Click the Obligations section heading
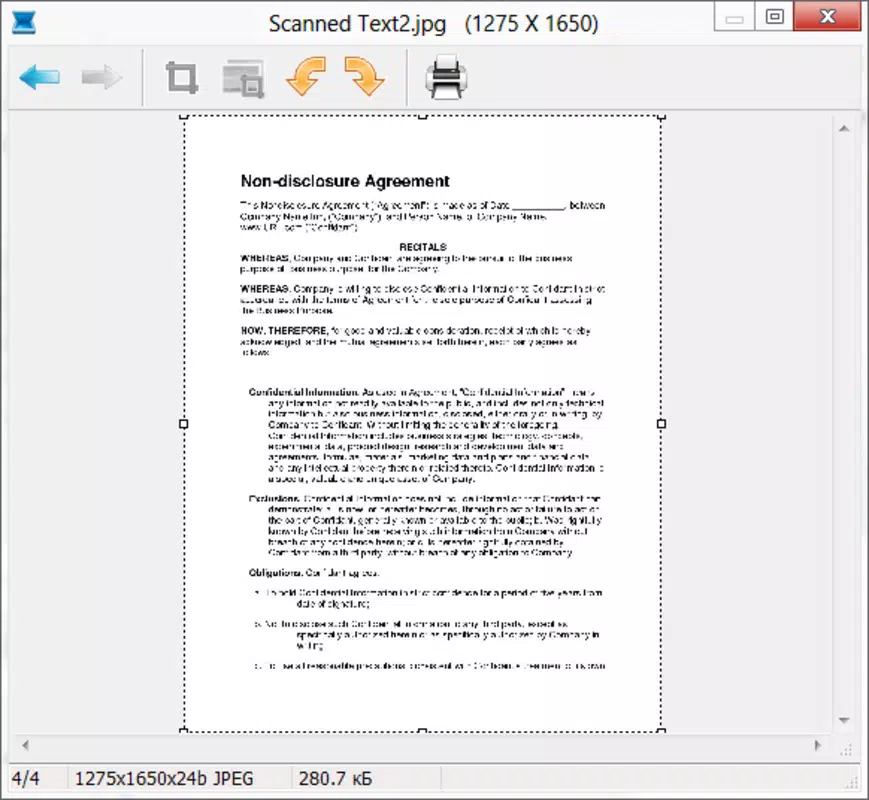The height and width of the screenshot is (800, 869). point(275,573)
